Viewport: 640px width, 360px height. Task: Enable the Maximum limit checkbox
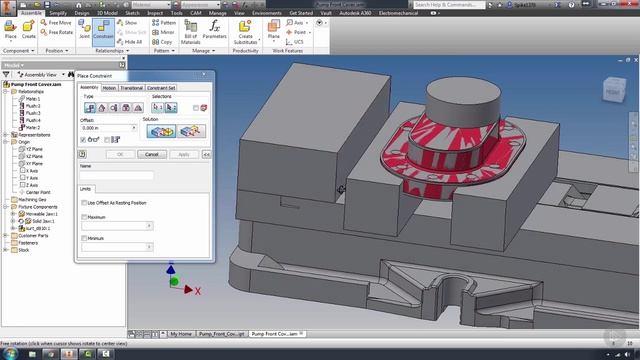(84, 217)
